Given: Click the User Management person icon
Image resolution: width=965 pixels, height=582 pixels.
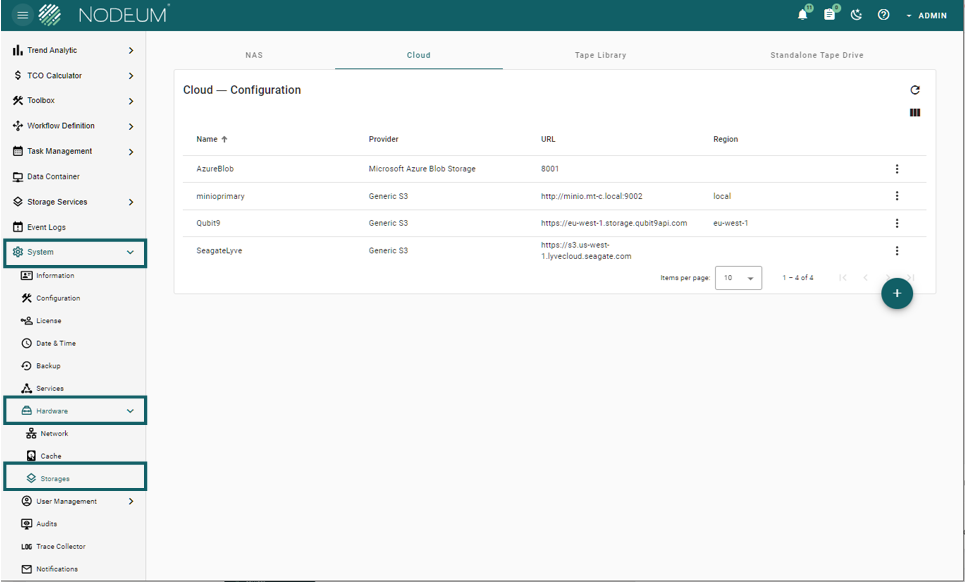Looking at the screenshot, I should coord(26,501).
